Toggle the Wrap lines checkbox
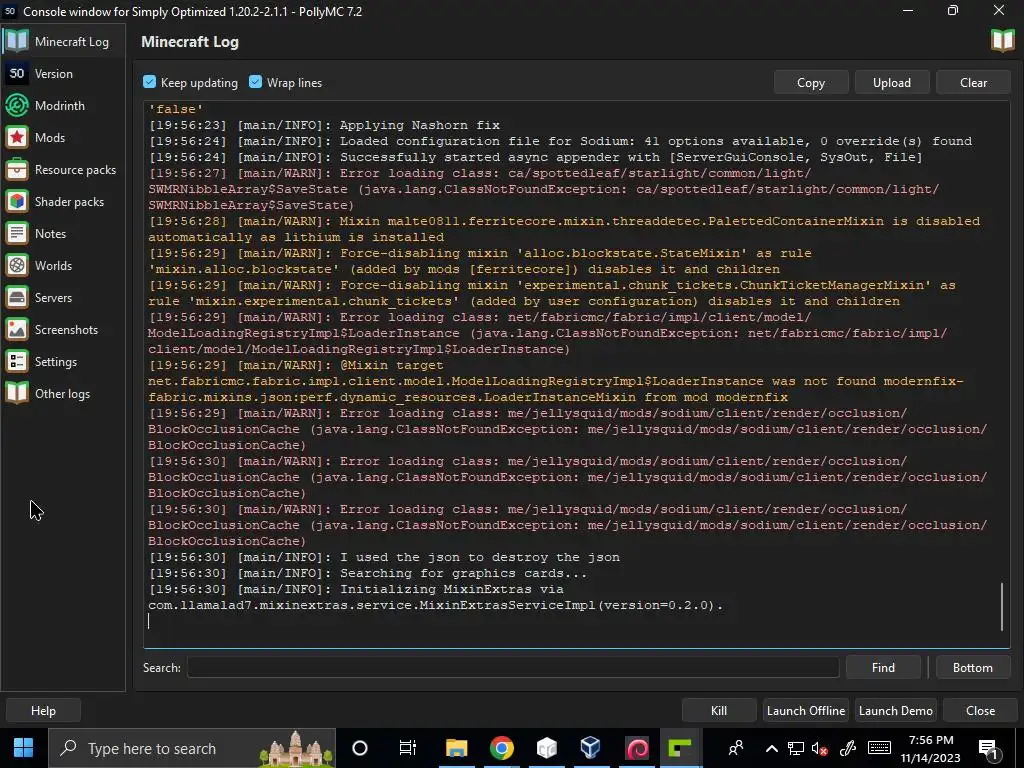The height and width of the screenshot is (768, 1024). [x=255, y=82]
